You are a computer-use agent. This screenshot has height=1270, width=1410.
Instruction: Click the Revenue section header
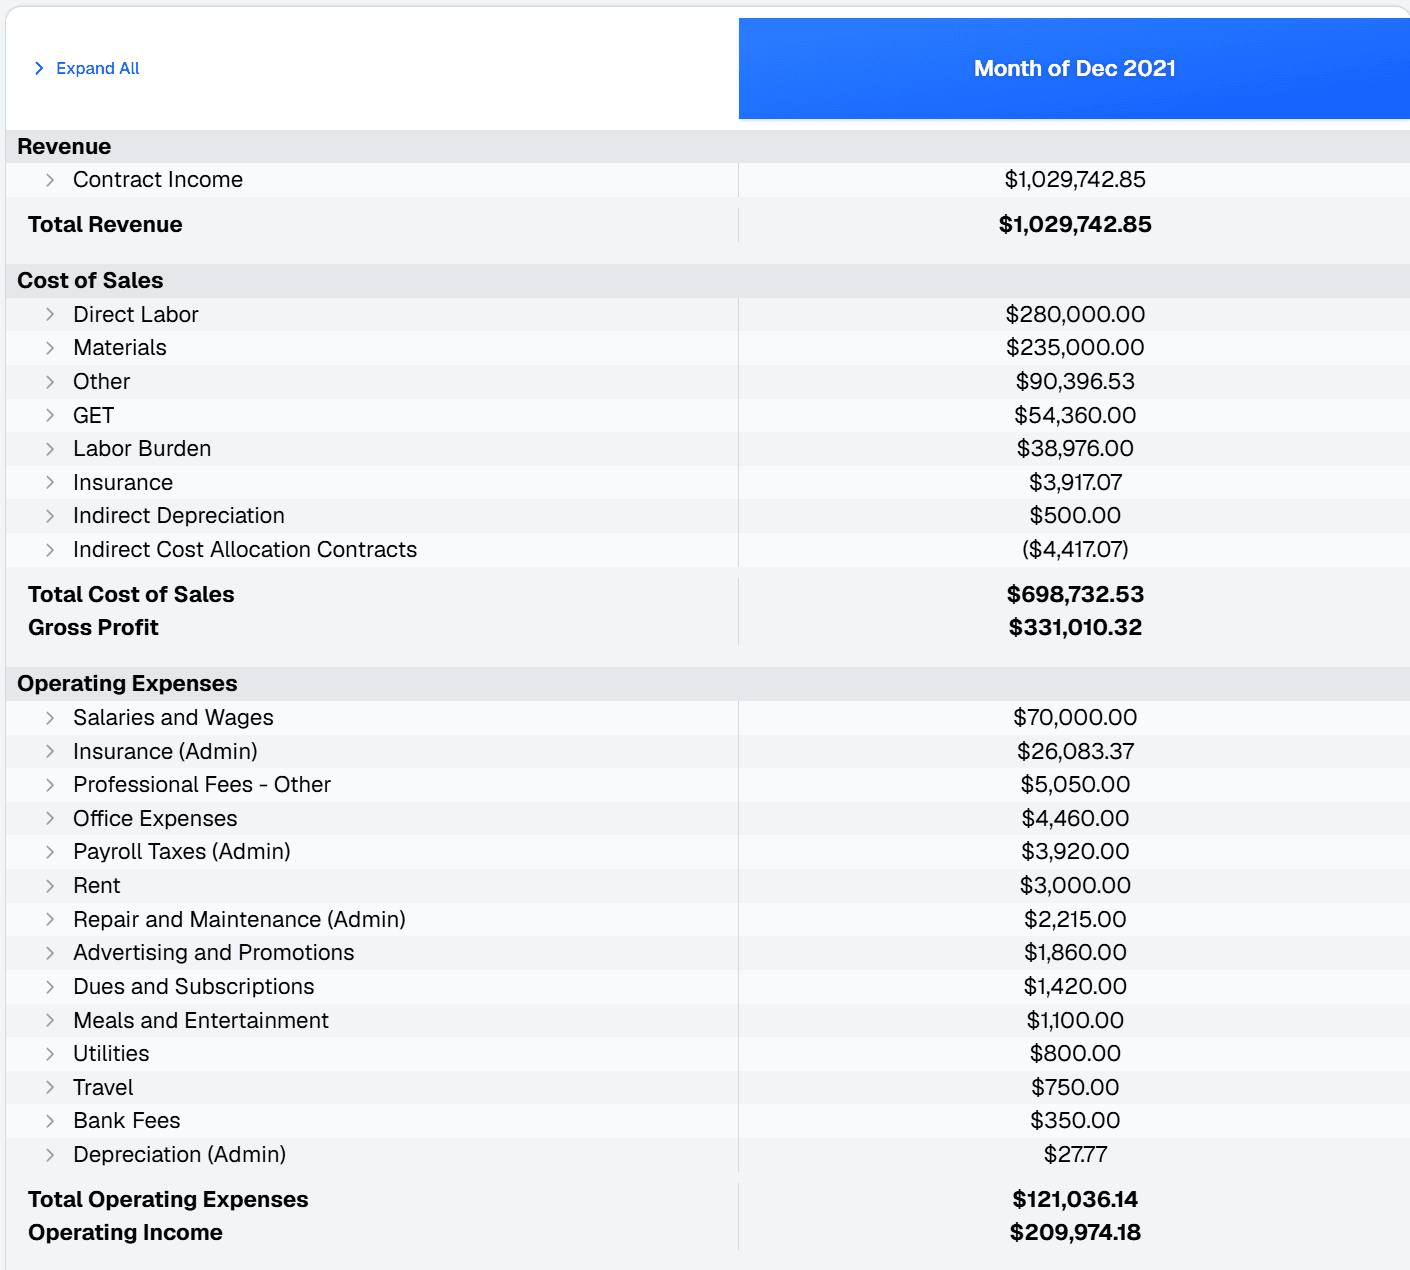(x=64, y=147)
